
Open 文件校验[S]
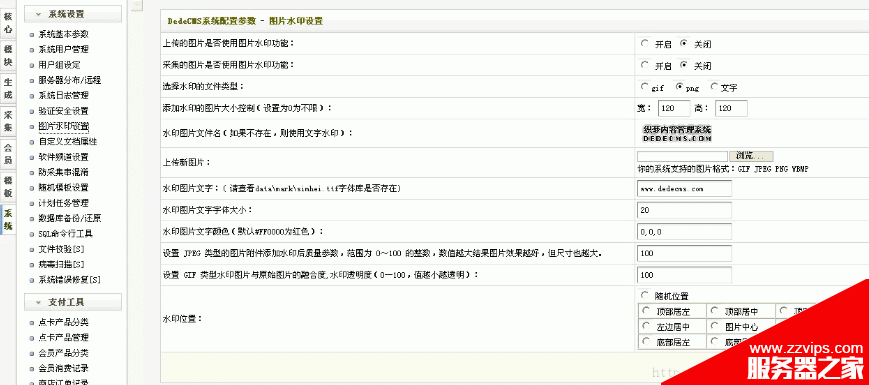tap(61, 249)
